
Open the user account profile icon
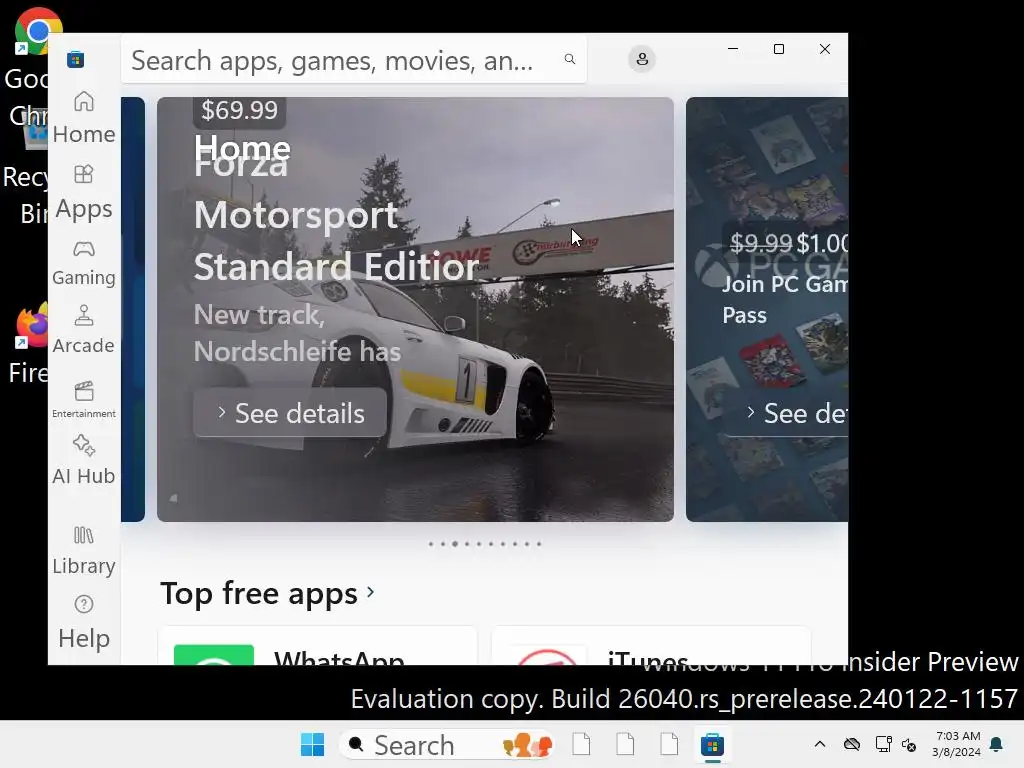[x=642, y=59]
